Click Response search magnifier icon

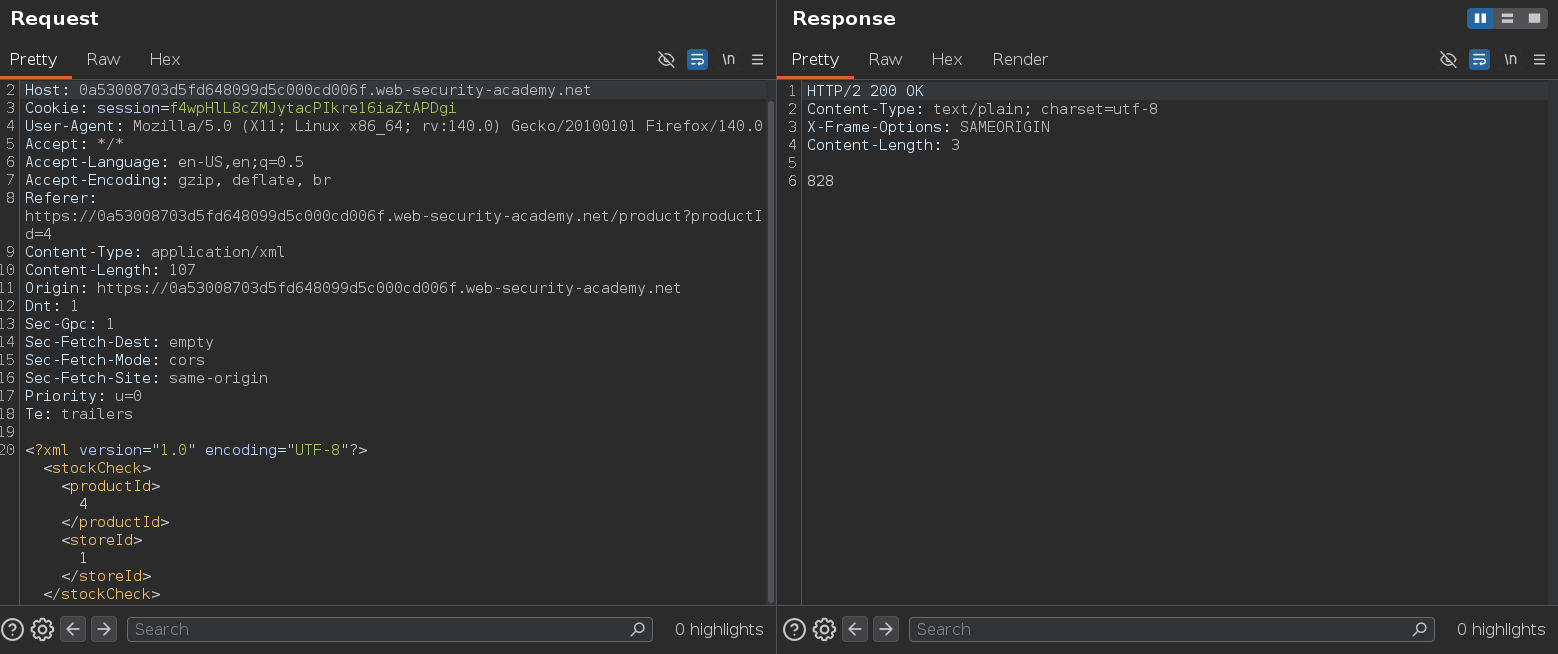1420,629
